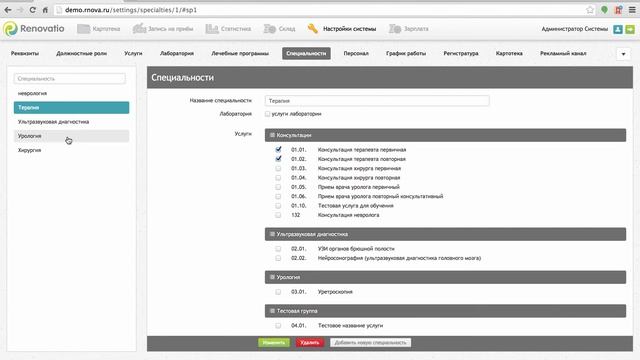Check Консультация хирурга первичная checkbox
This screenshot has width=640, height=360.
click(x=278, y=168)
